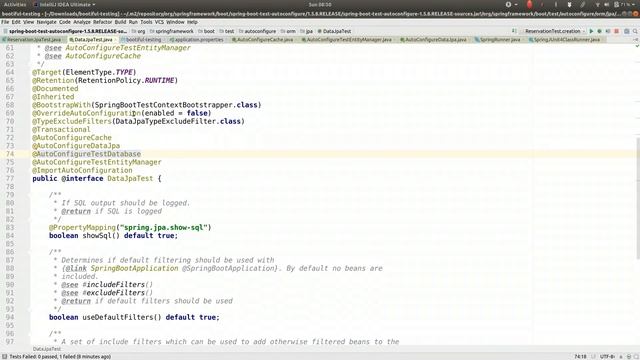Screen dimensions: 640x360
Task: Click the boot breadcrumb folder
Action: click(207, 31)
